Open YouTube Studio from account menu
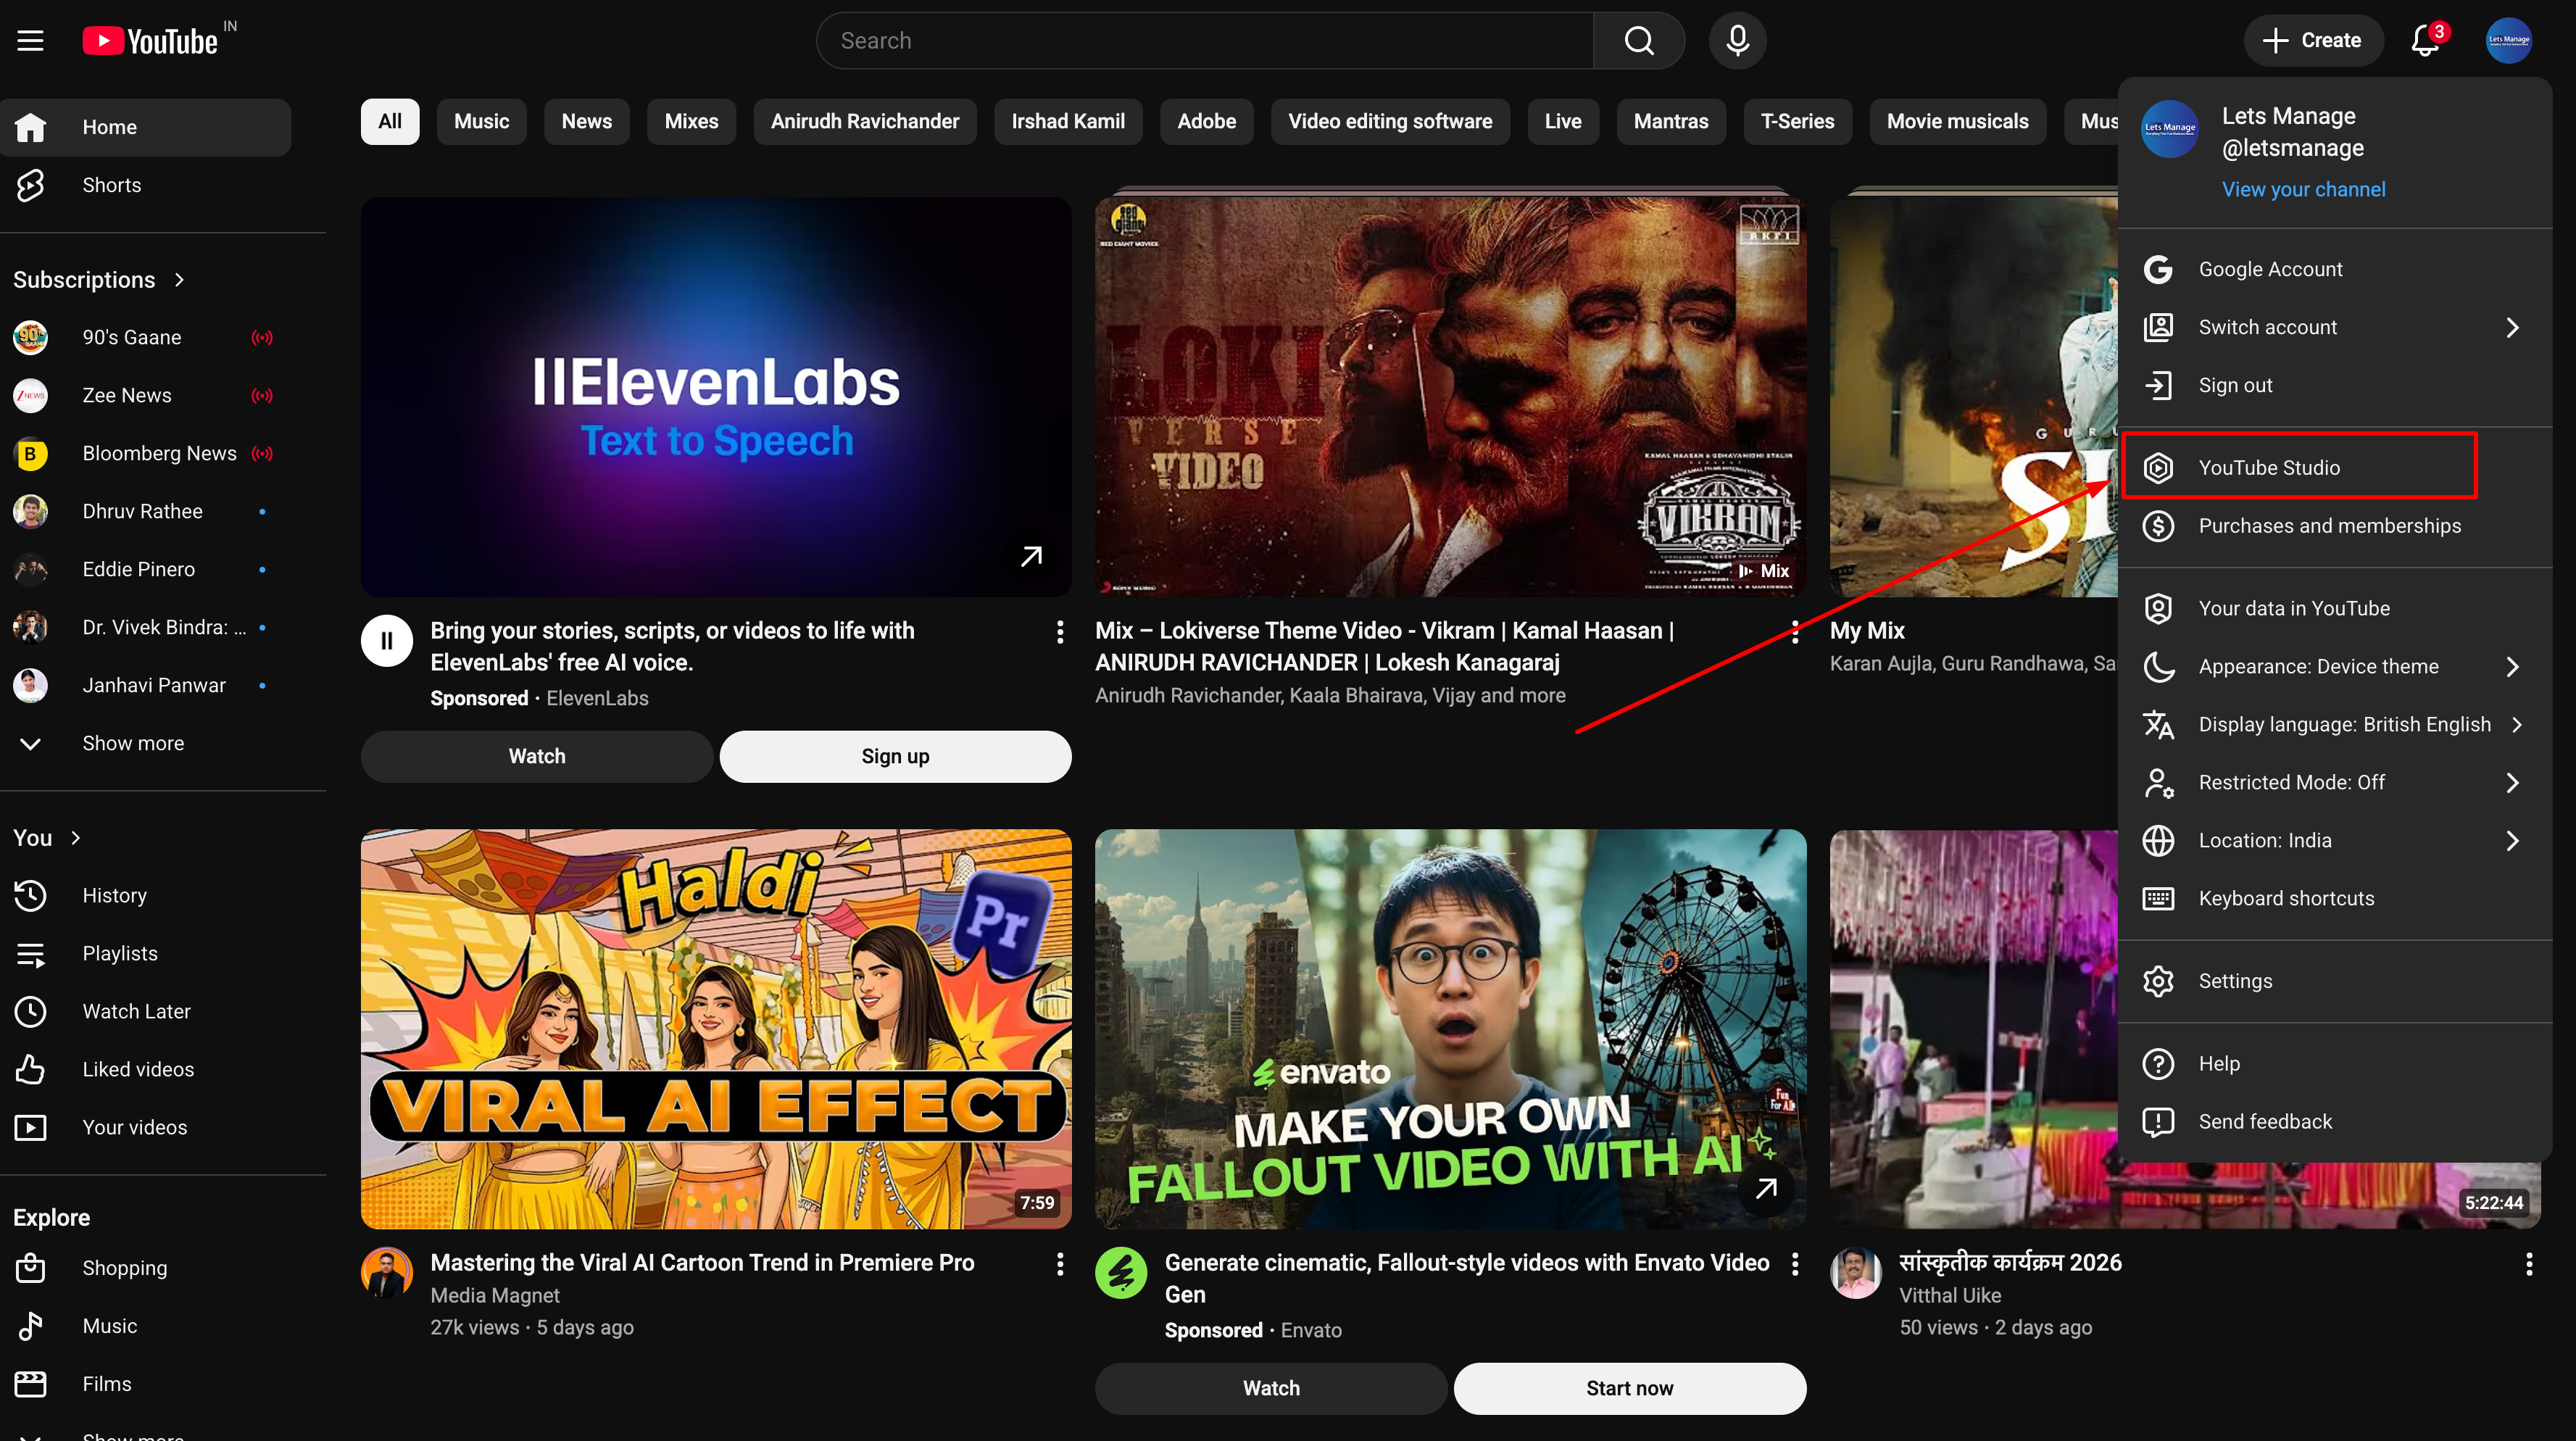 [x=2268, y=467]
